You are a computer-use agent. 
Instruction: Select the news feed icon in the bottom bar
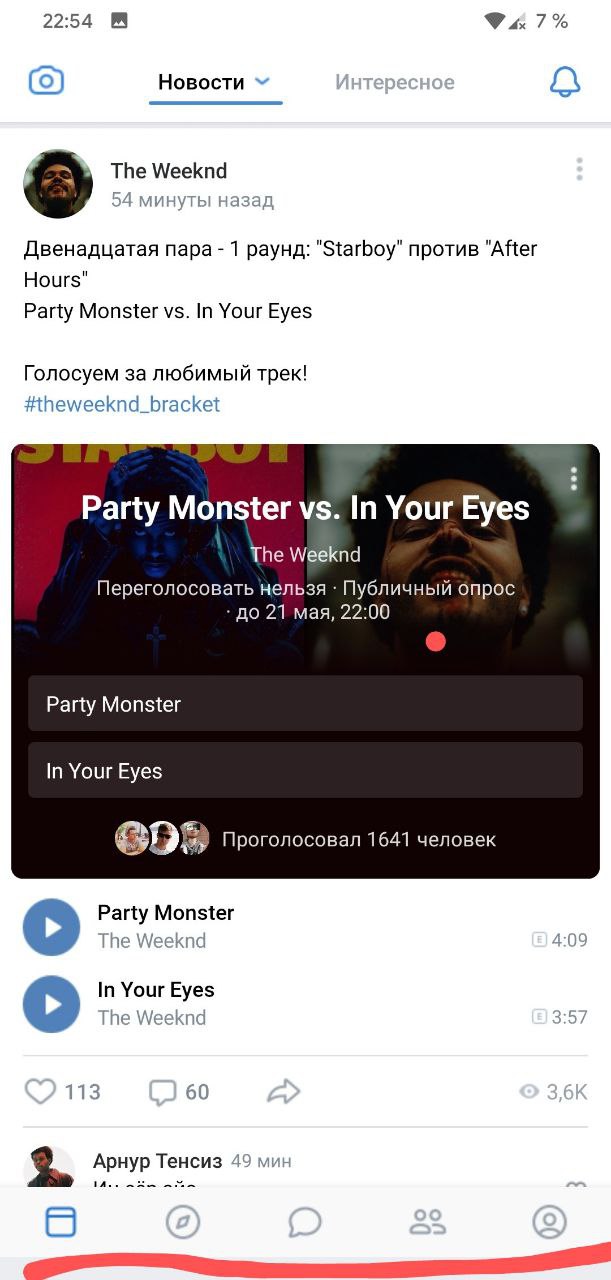coord(61,1221)
